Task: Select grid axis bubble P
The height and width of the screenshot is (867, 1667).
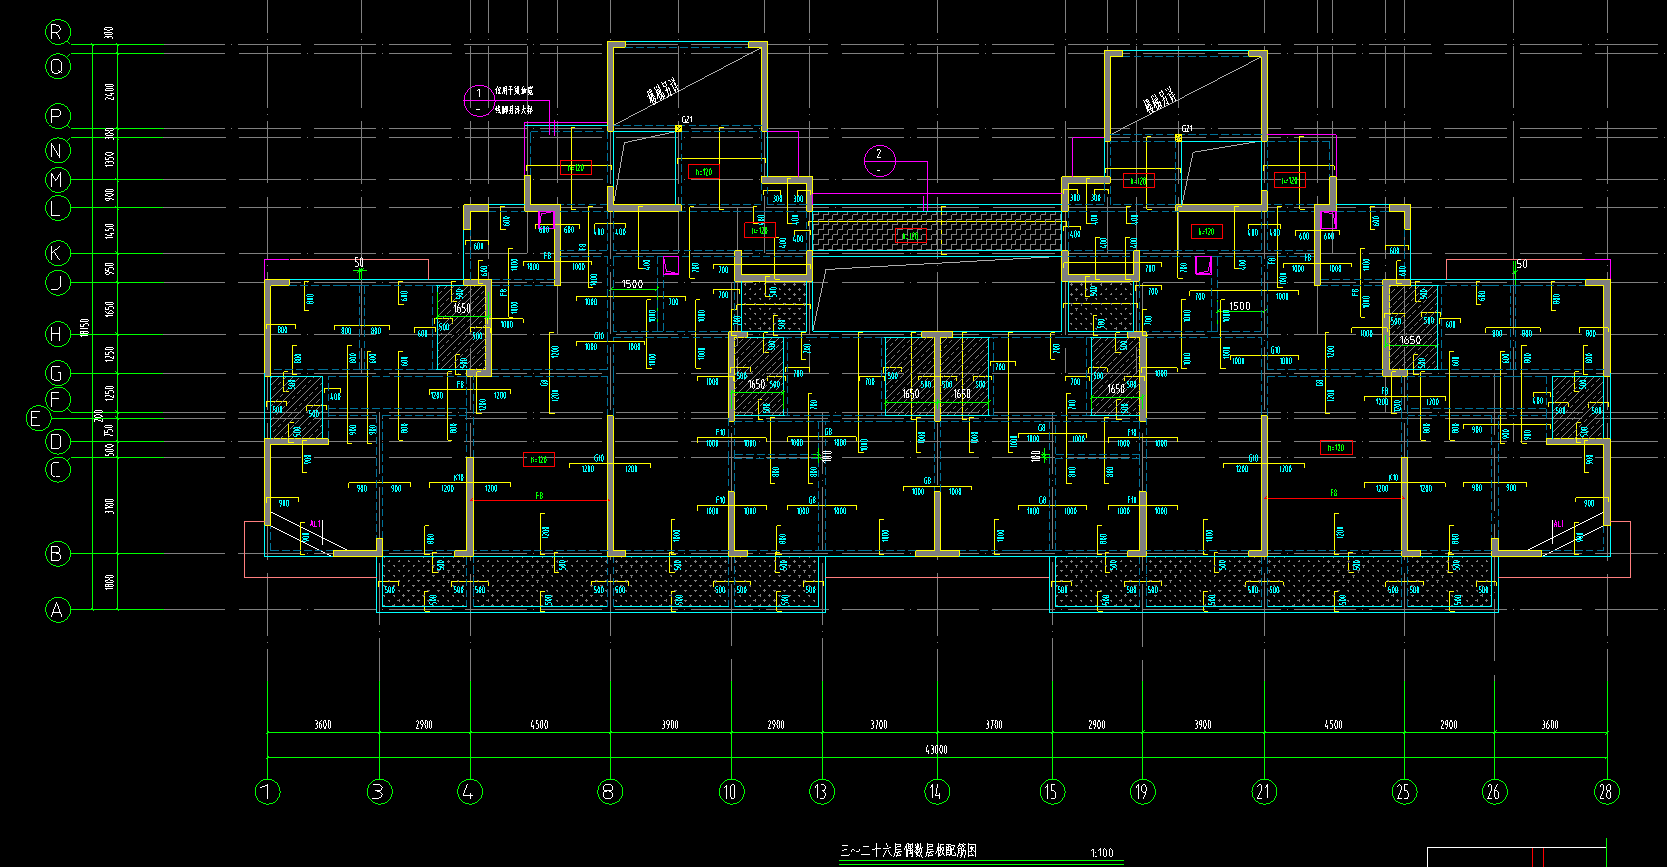Action: click(x=58, y=116)
